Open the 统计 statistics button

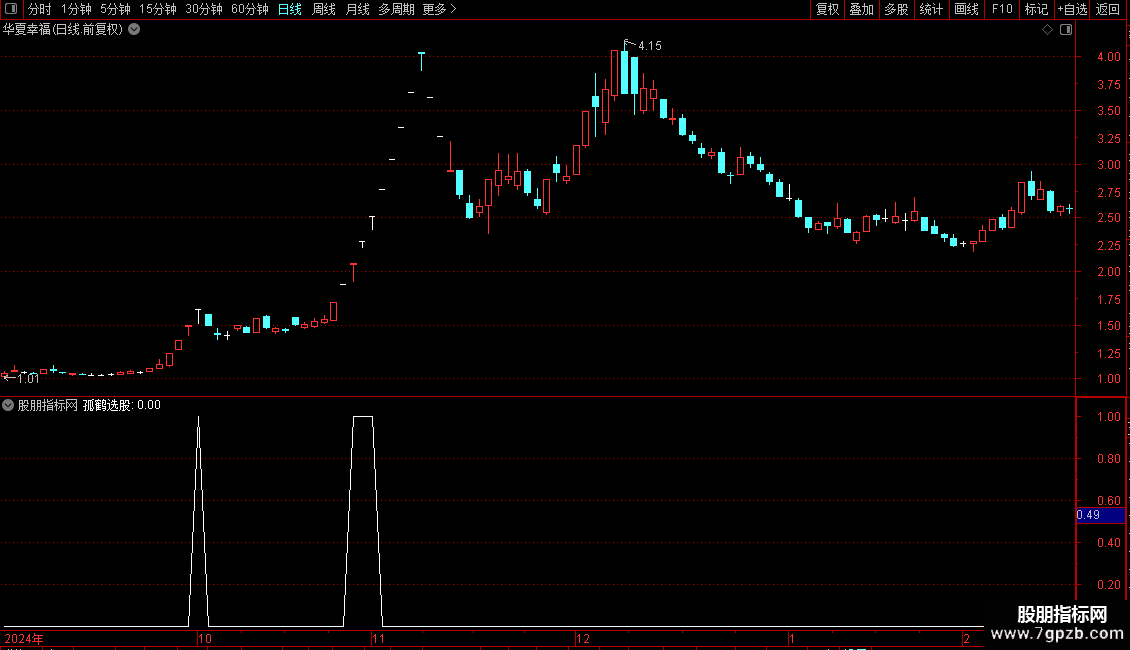click(931, 9)
